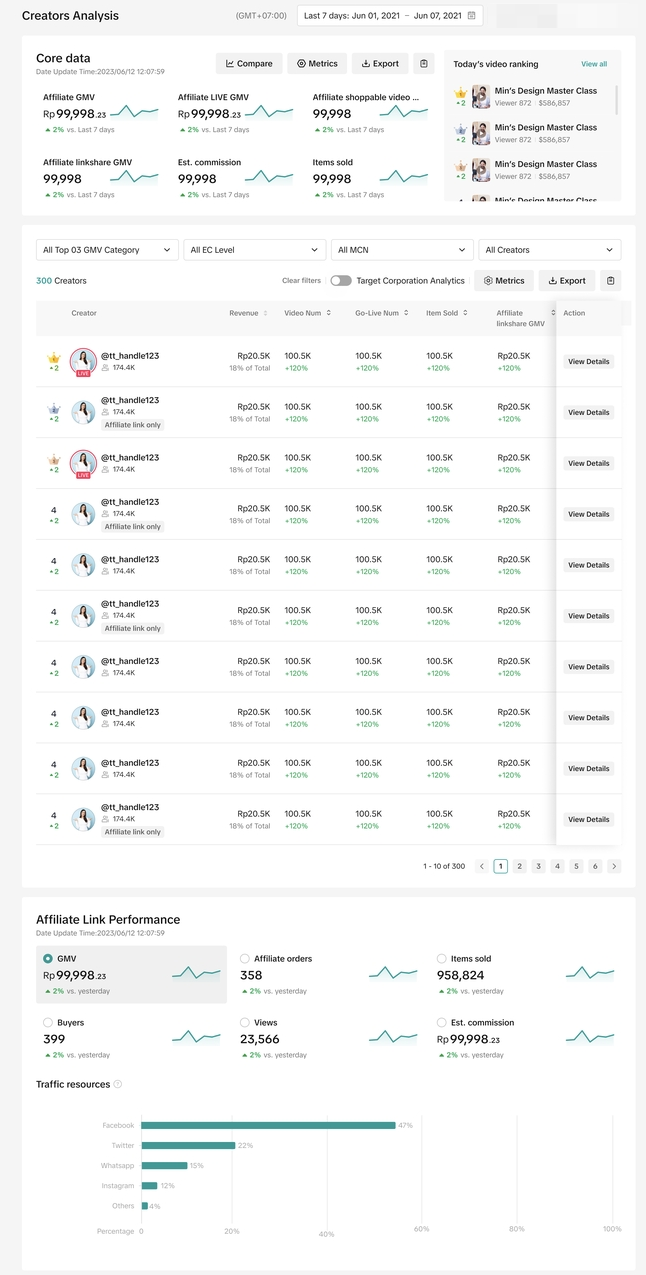This screenshot has width=646, height=1275.
Task: Expand All Top 03 GMV Category dropdown
Action: 107,250
